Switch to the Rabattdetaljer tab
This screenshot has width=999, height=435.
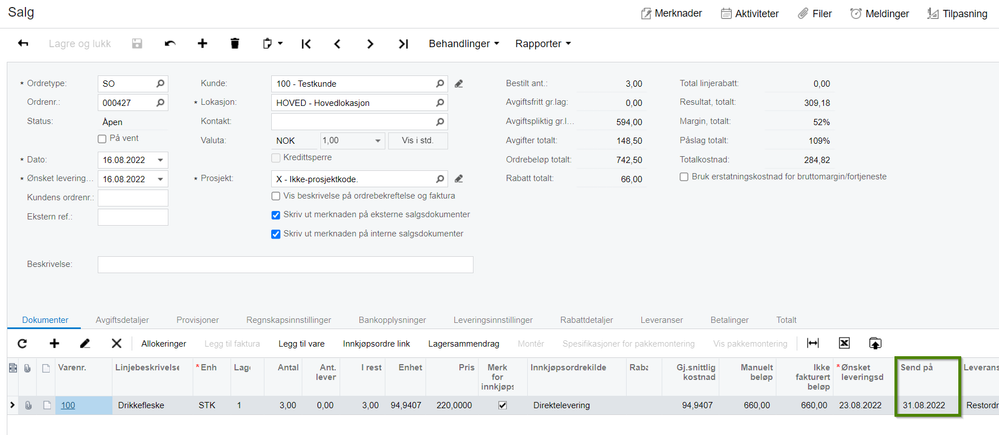point(586,320)
